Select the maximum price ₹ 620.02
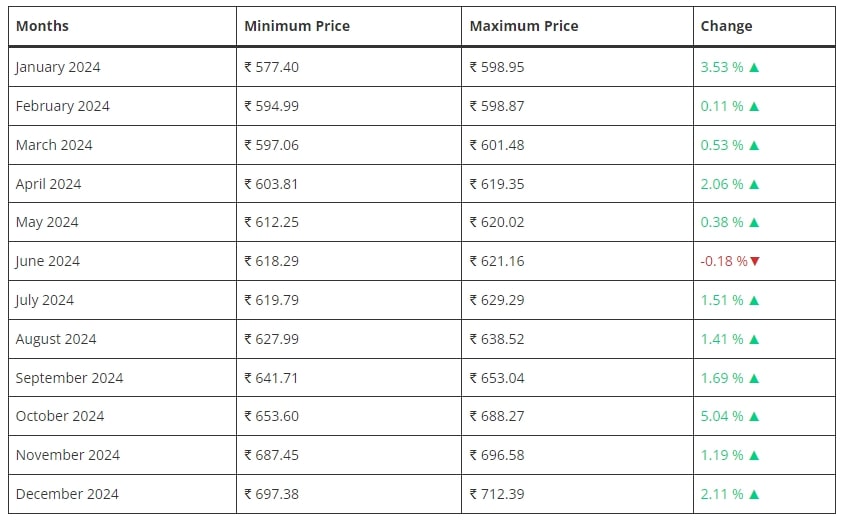 (497, 222)
